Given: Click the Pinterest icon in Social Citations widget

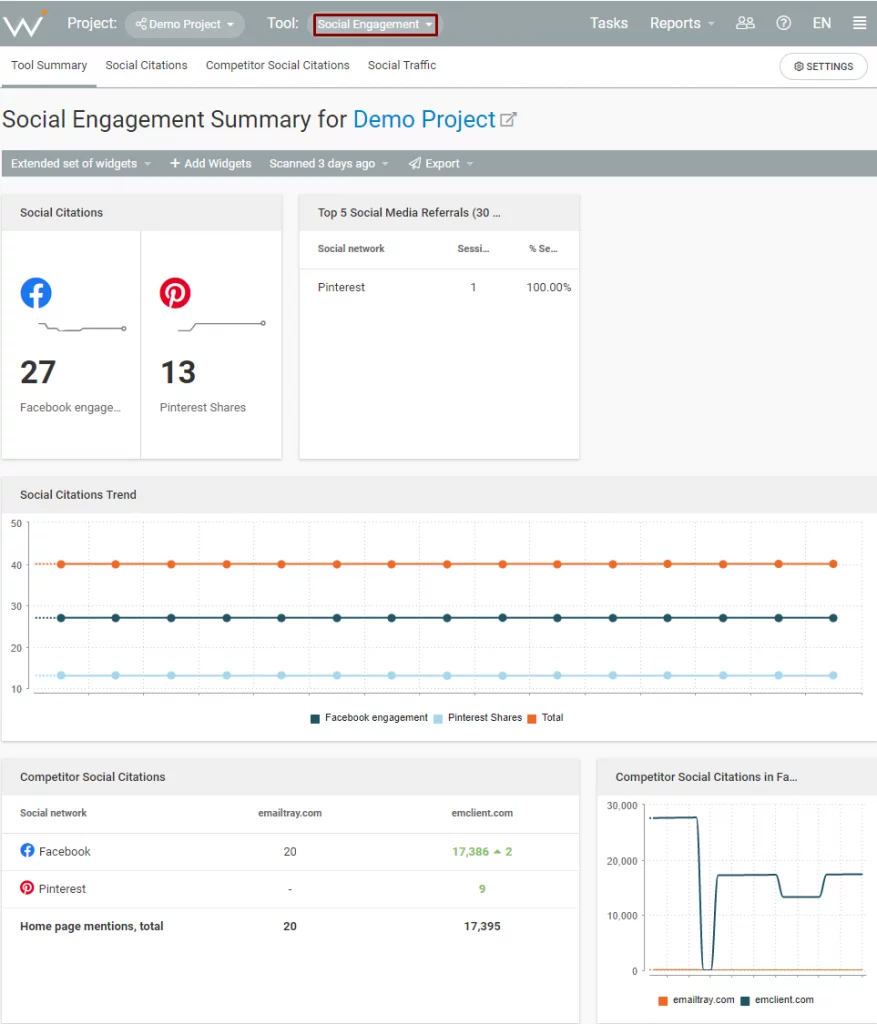Looking at the screenshot, I should 175,293.
